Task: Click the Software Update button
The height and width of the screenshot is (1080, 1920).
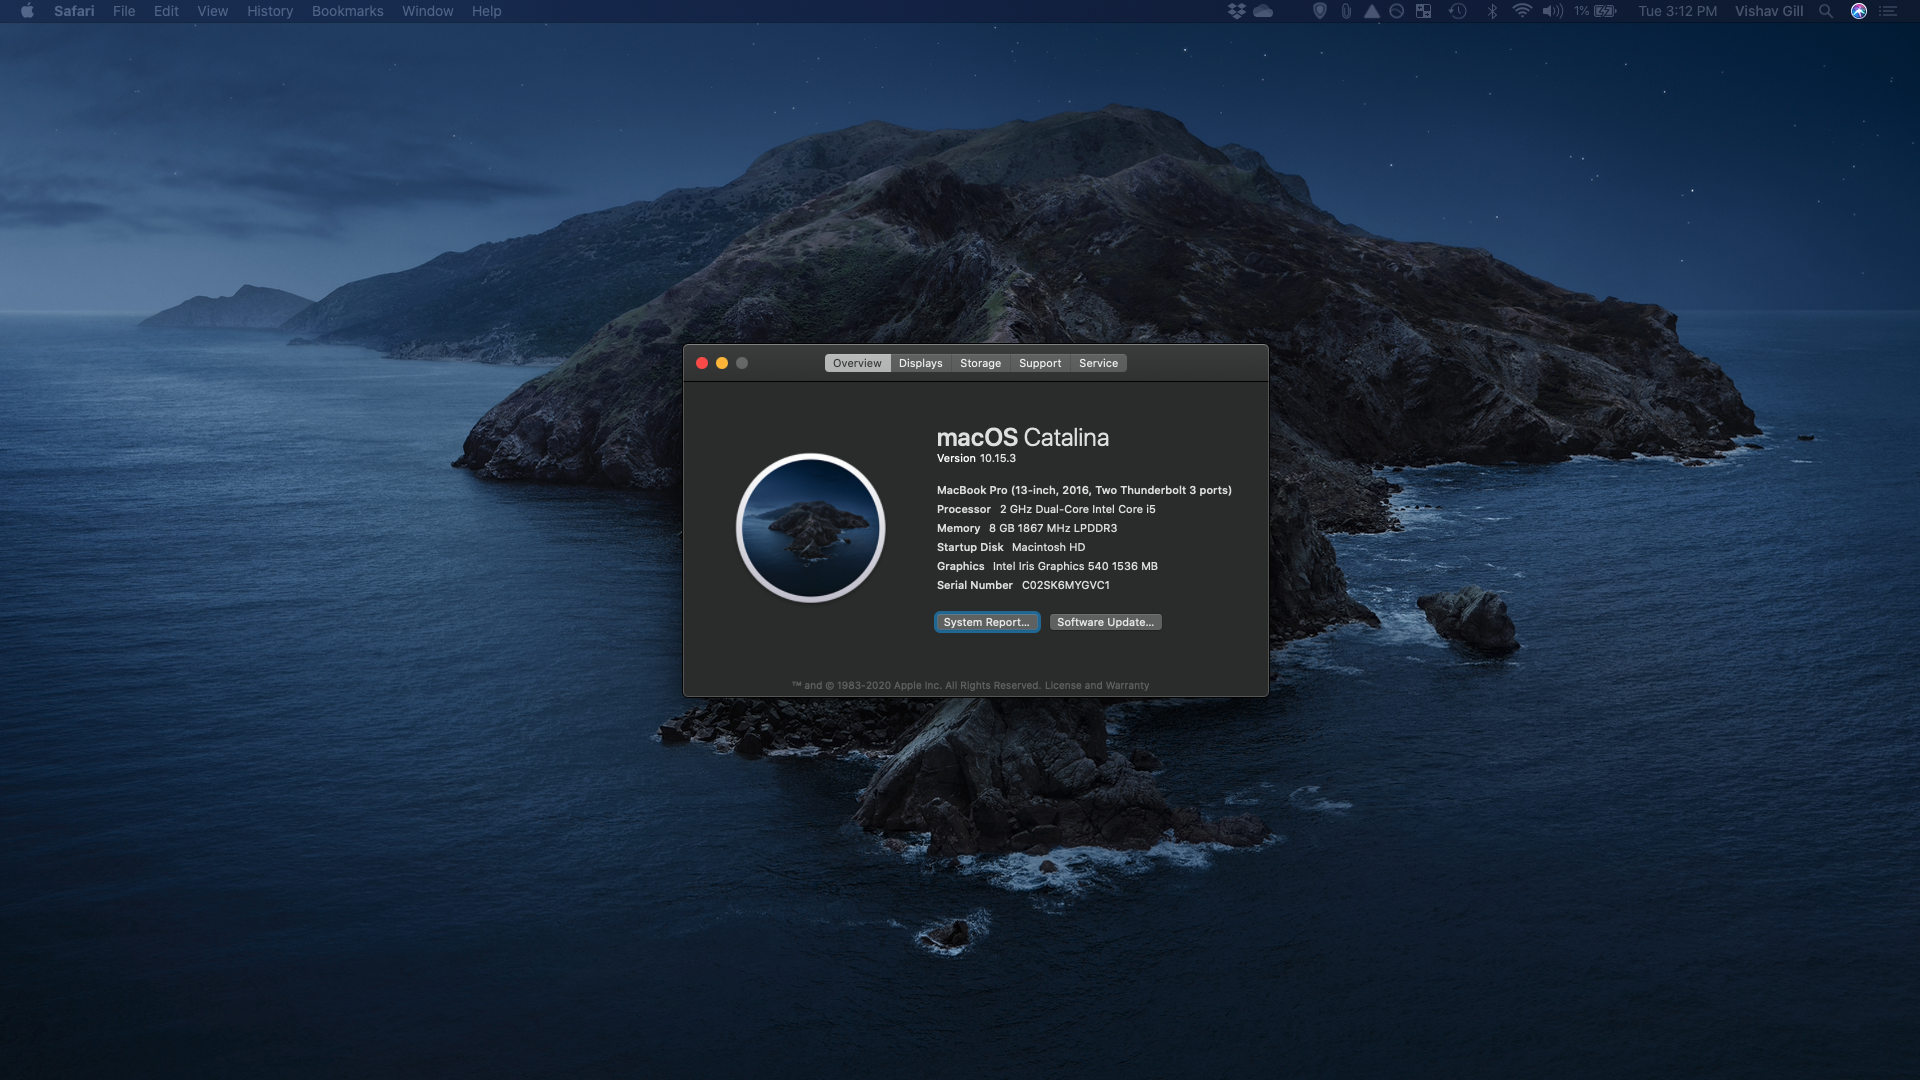Action: pos(1105,622)
